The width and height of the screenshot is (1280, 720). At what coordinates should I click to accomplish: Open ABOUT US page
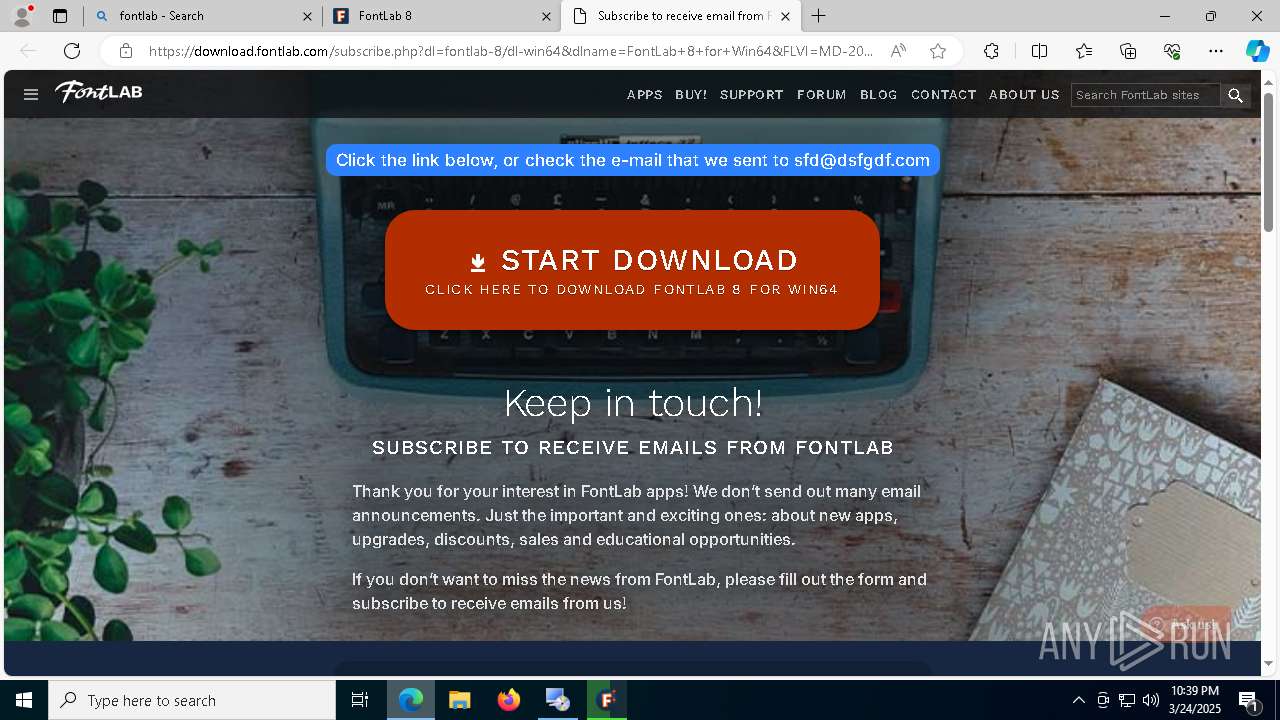(1024, 95)
